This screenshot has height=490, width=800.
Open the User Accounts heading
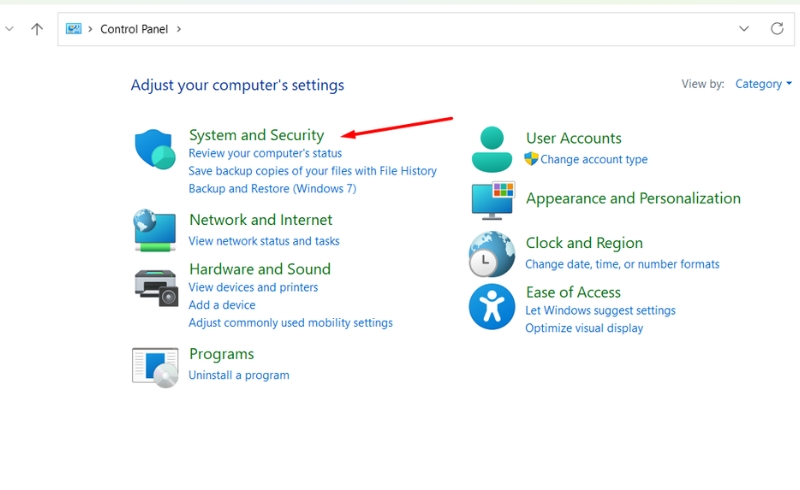pyautogui.click(x=573, y=138)
